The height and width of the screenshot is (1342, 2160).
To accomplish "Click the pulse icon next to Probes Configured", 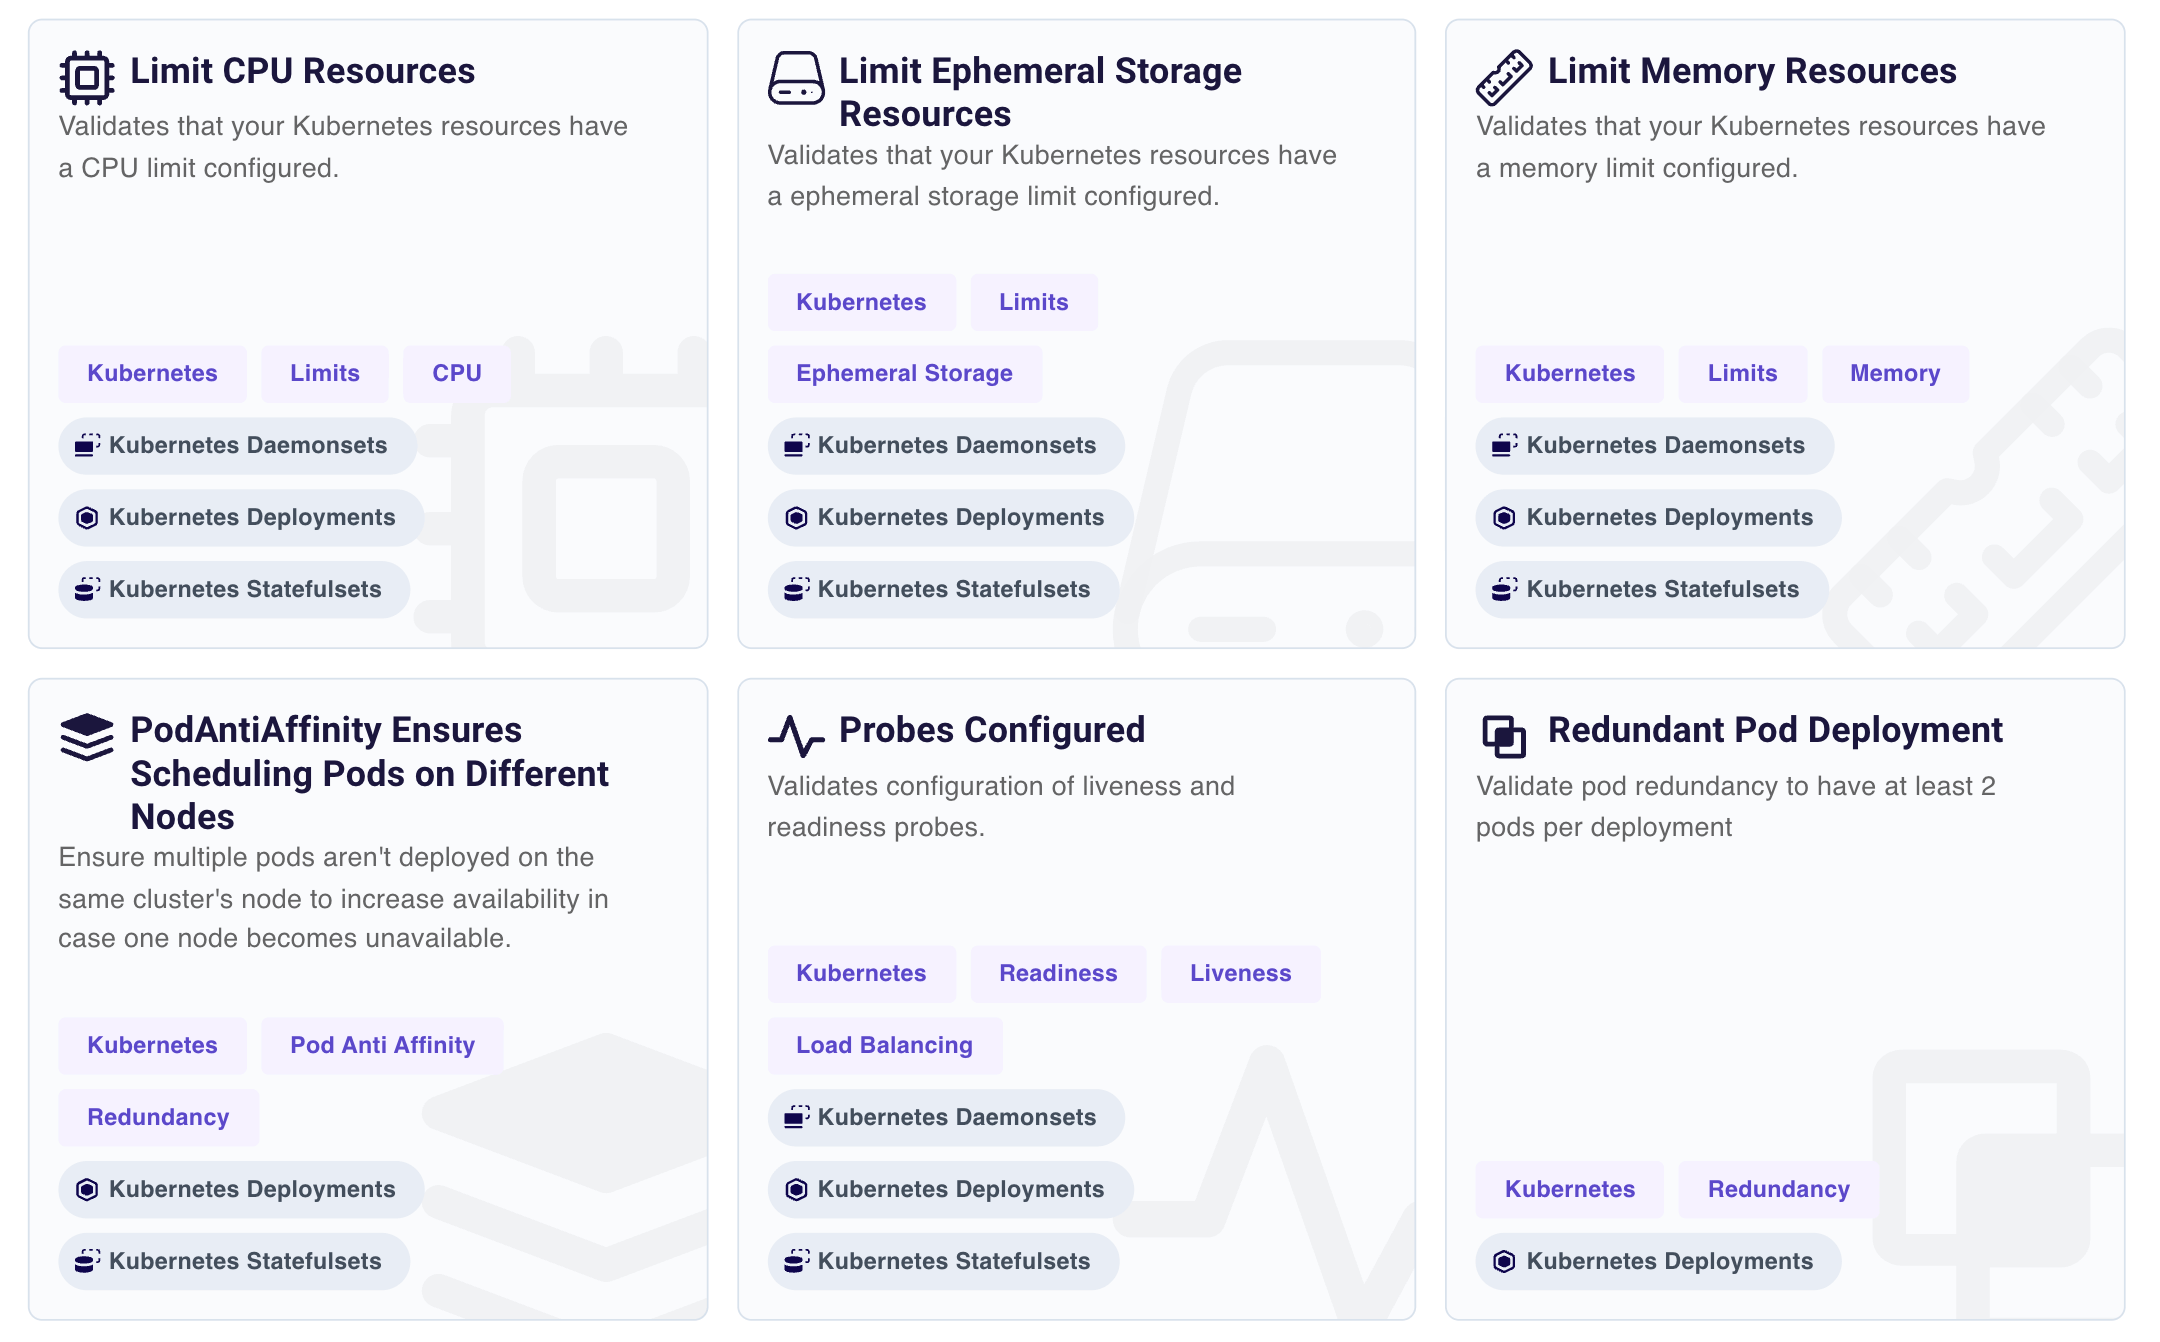I will tap(796, 736).
